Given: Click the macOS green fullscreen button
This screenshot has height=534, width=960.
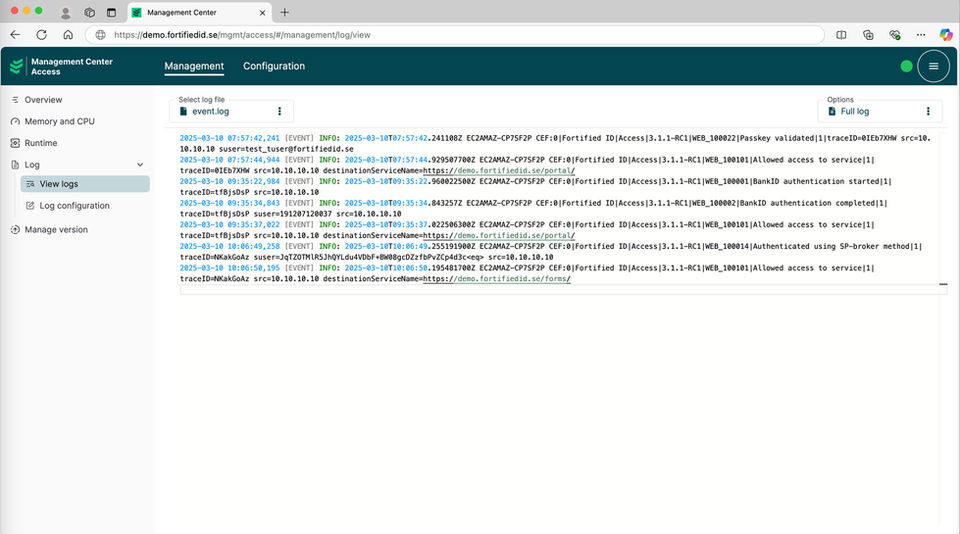Looking at the screenshot, I should click(x=39, y=10).
